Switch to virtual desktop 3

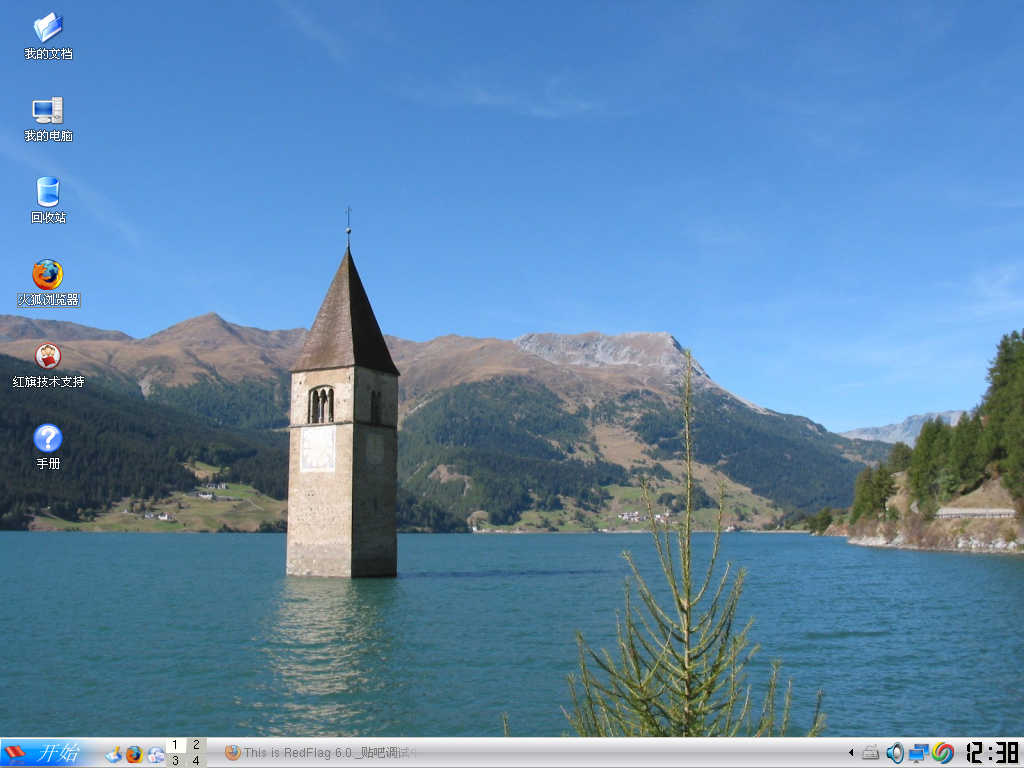pos(175,761)
